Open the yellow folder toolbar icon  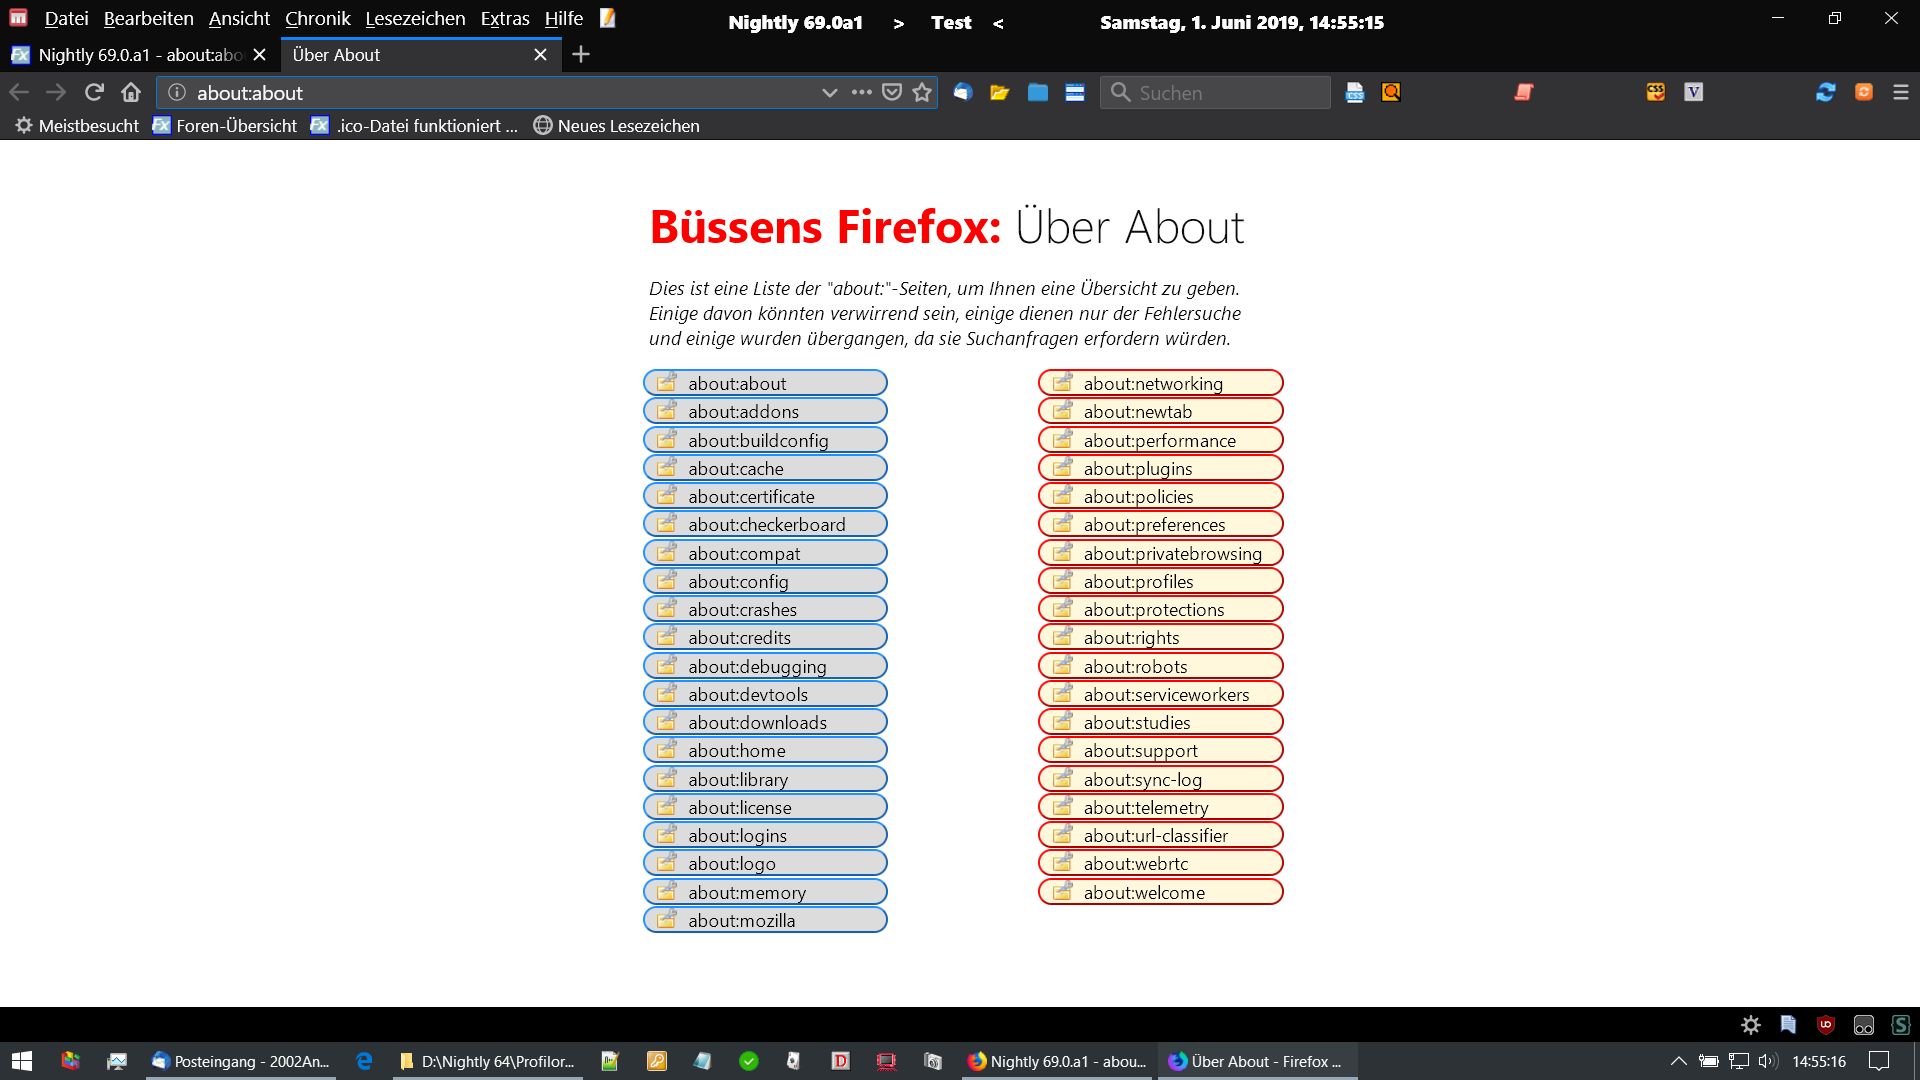coord(999,92)
